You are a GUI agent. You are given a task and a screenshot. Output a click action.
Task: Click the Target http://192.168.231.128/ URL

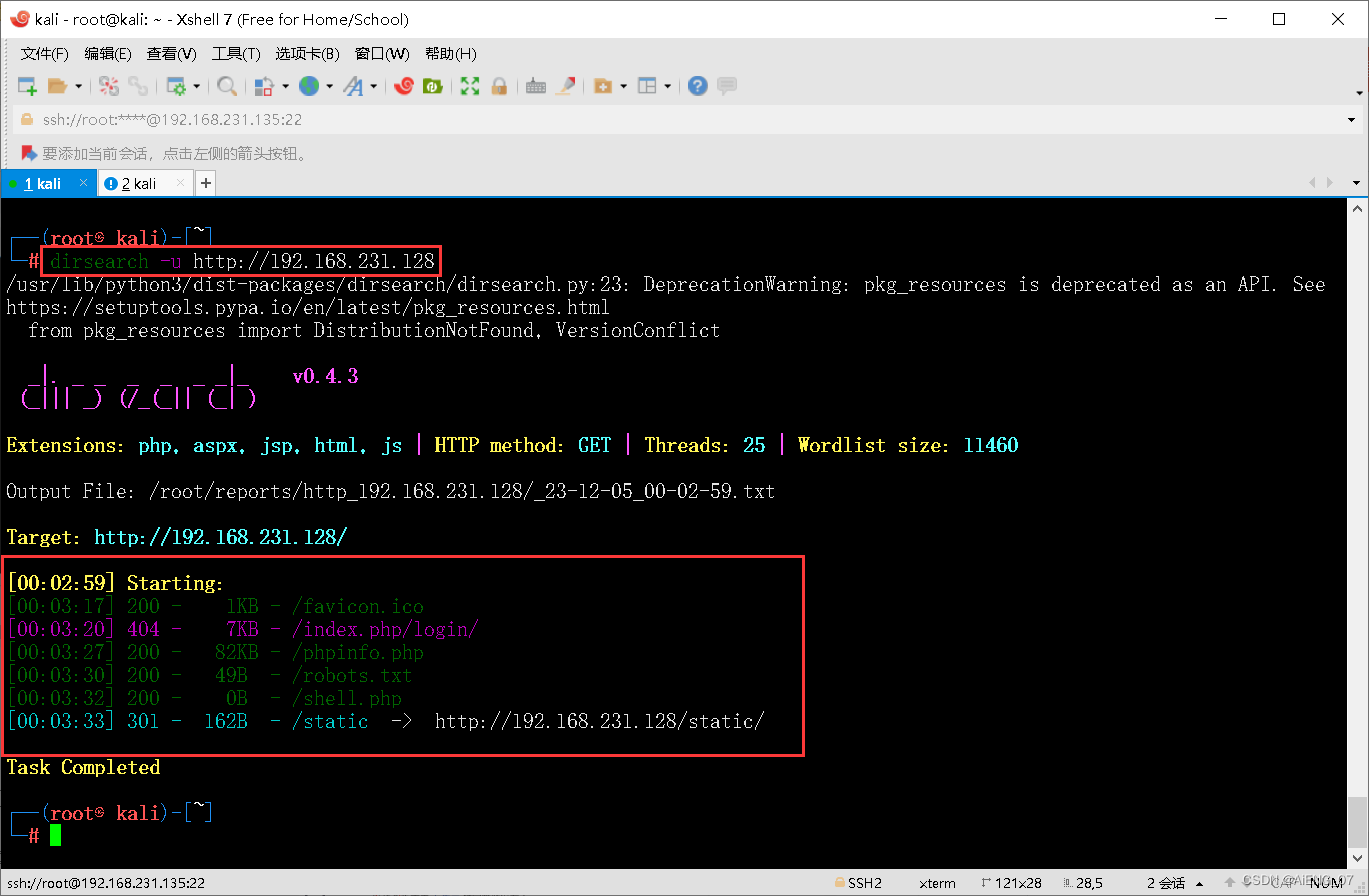point(220,537)
